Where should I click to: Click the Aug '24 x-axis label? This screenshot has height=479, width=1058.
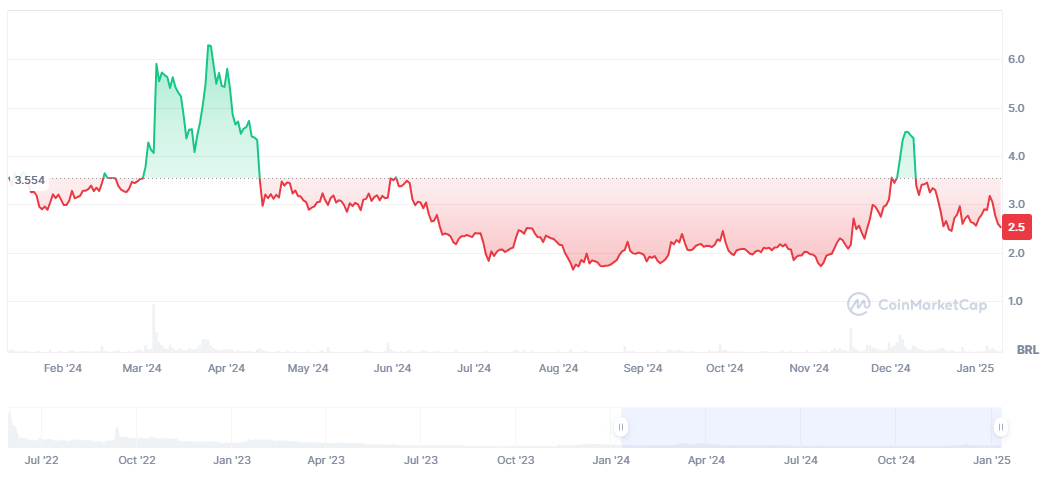pos(559,368)
